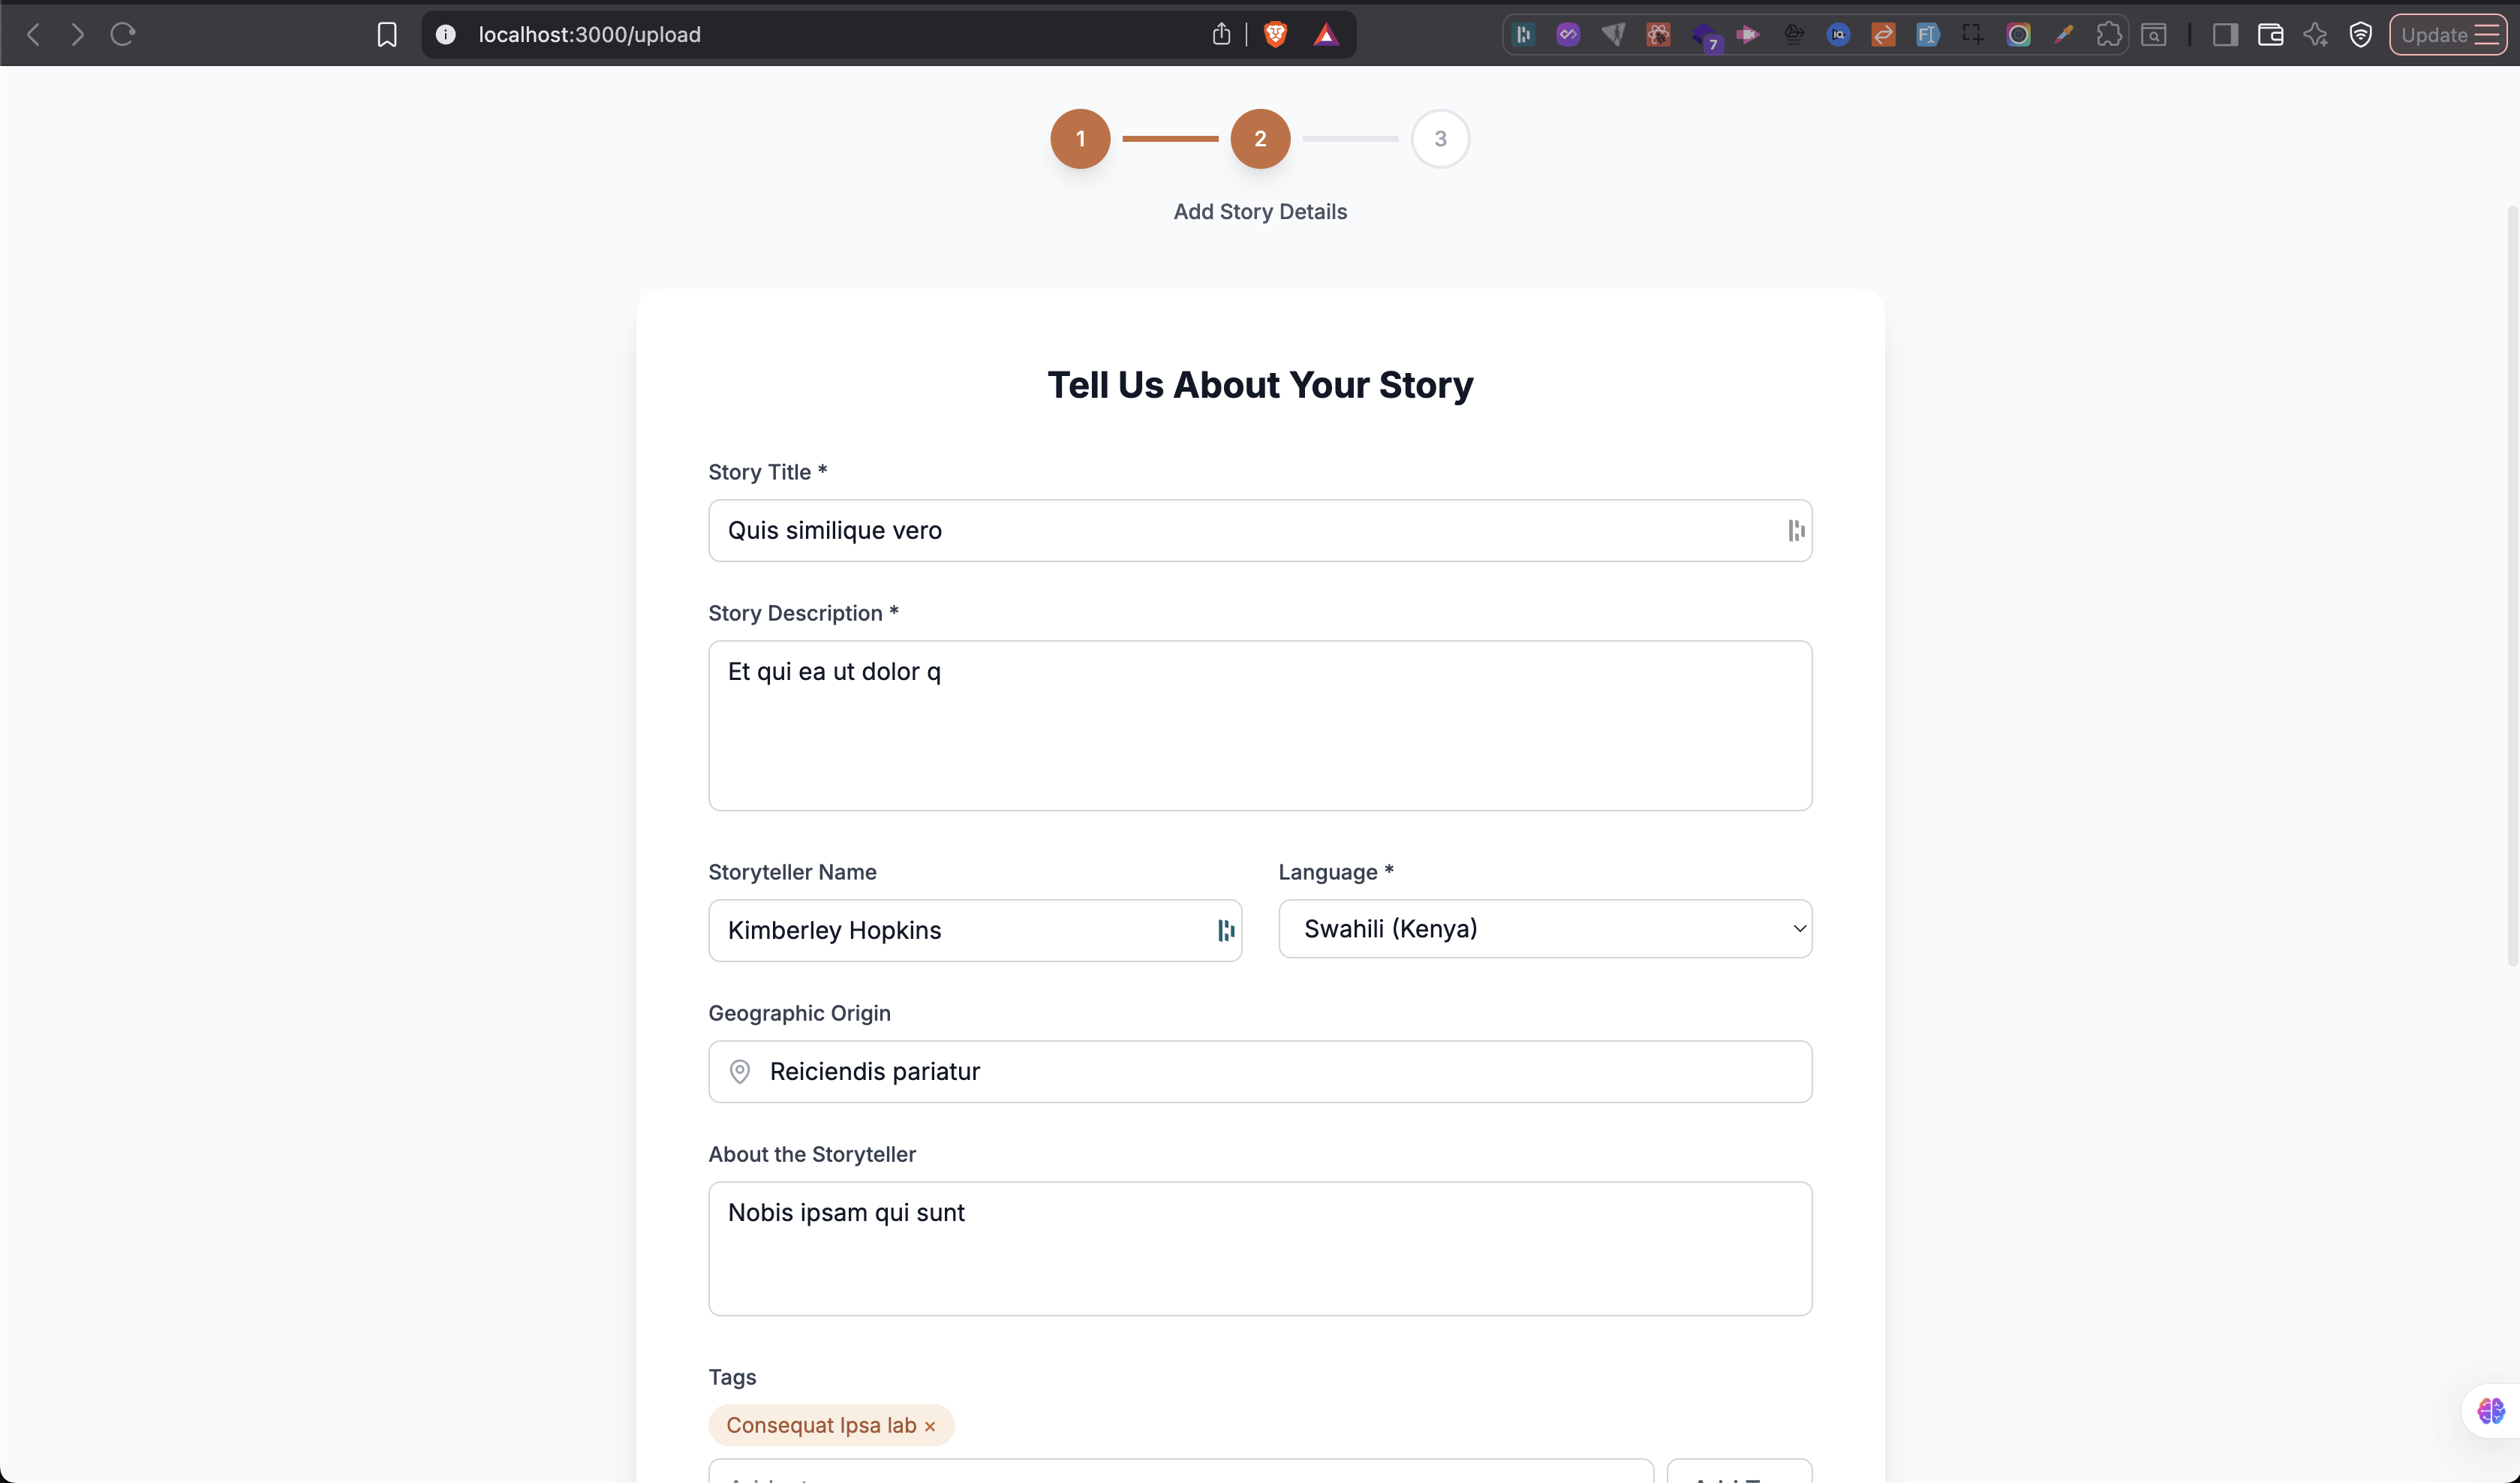
Task: Click the share icon in the address bar
Action: (1221, 34)
